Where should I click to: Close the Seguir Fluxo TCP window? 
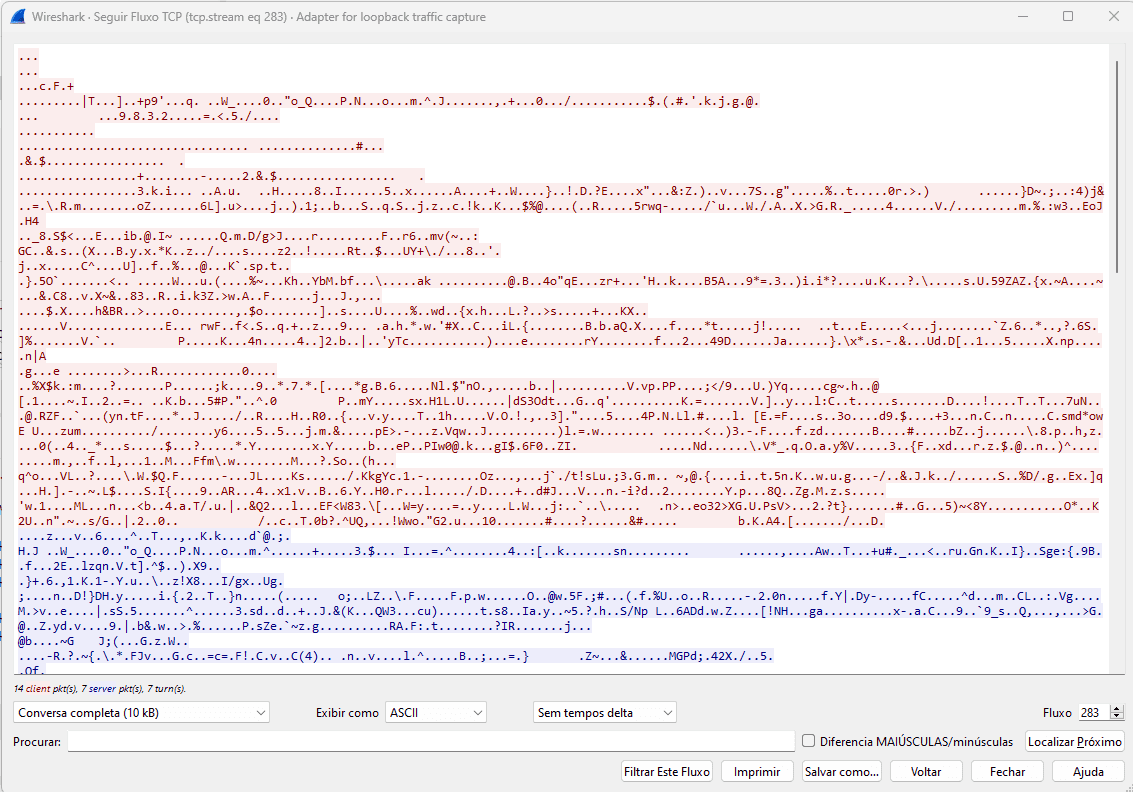click(x=1113, y=16)
